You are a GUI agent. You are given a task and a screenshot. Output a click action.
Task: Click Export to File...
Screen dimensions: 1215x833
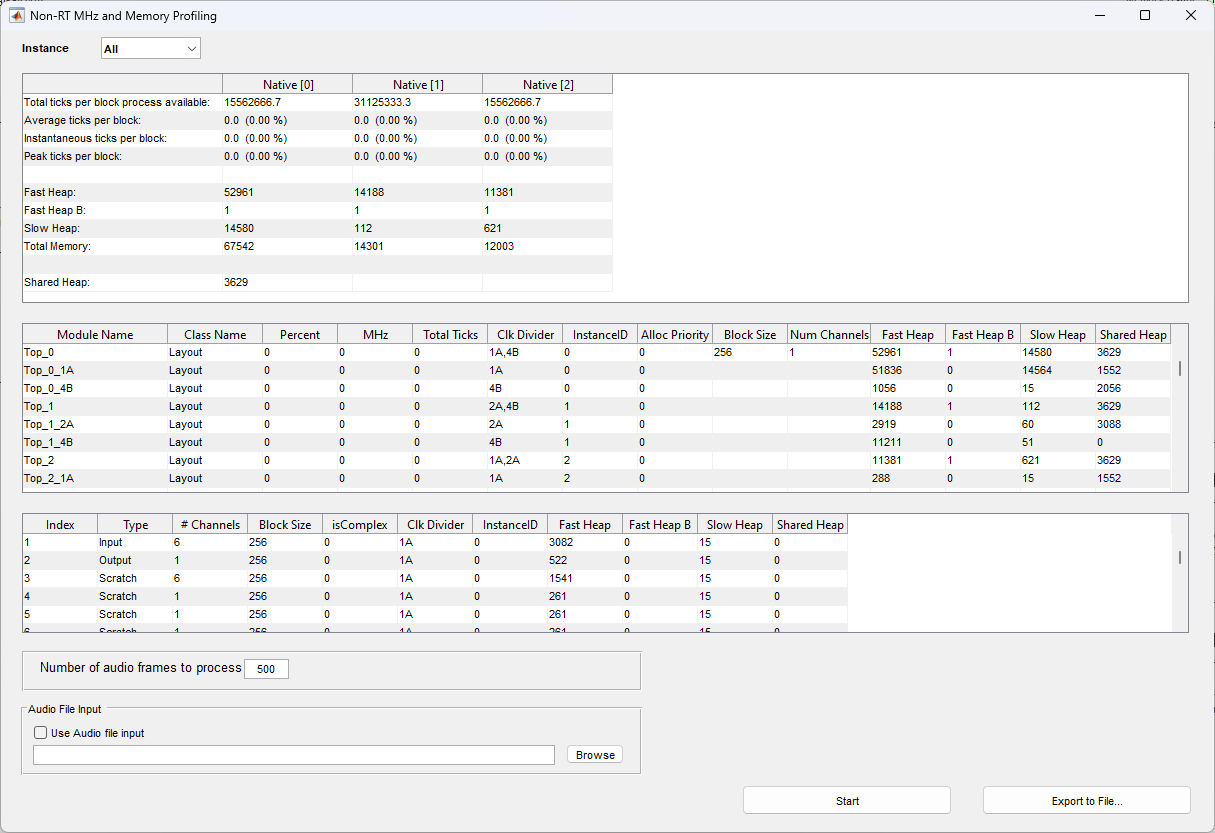point(1086,800)
